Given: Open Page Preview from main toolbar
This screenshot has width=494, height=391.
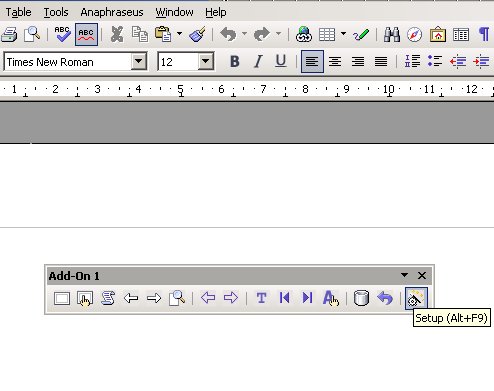Looking at the screenshot, I should click(x=32, y=34).
